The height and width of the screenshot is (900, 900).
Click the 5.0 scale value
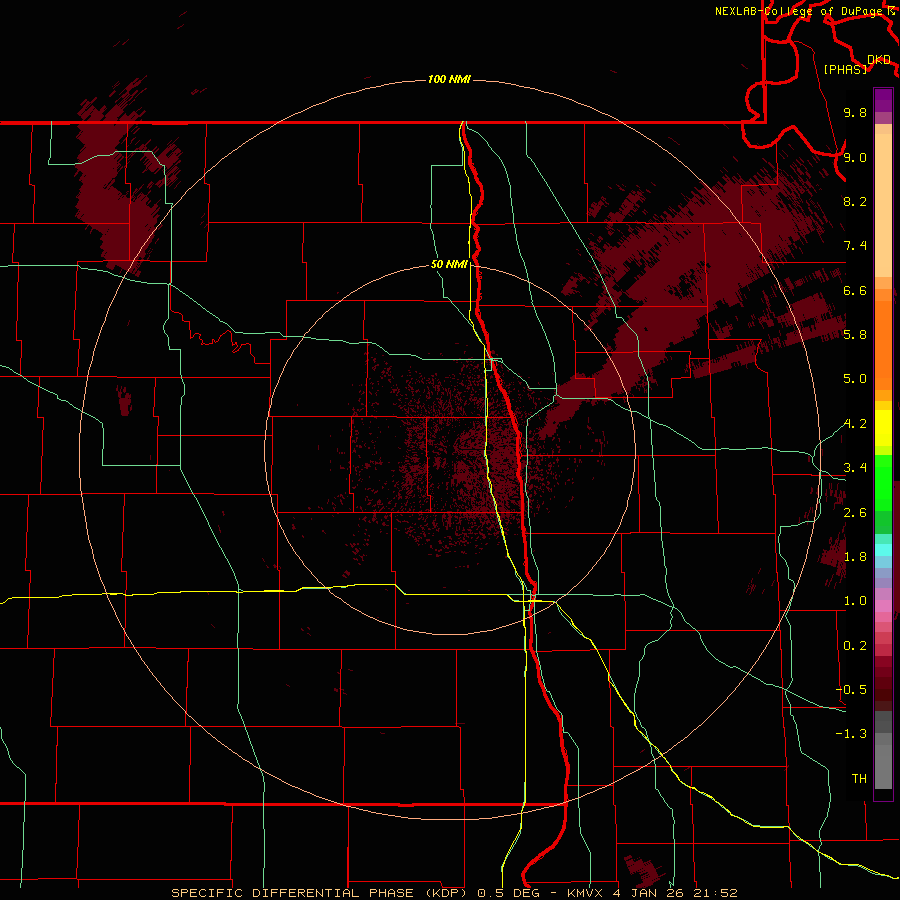[855, 379]
